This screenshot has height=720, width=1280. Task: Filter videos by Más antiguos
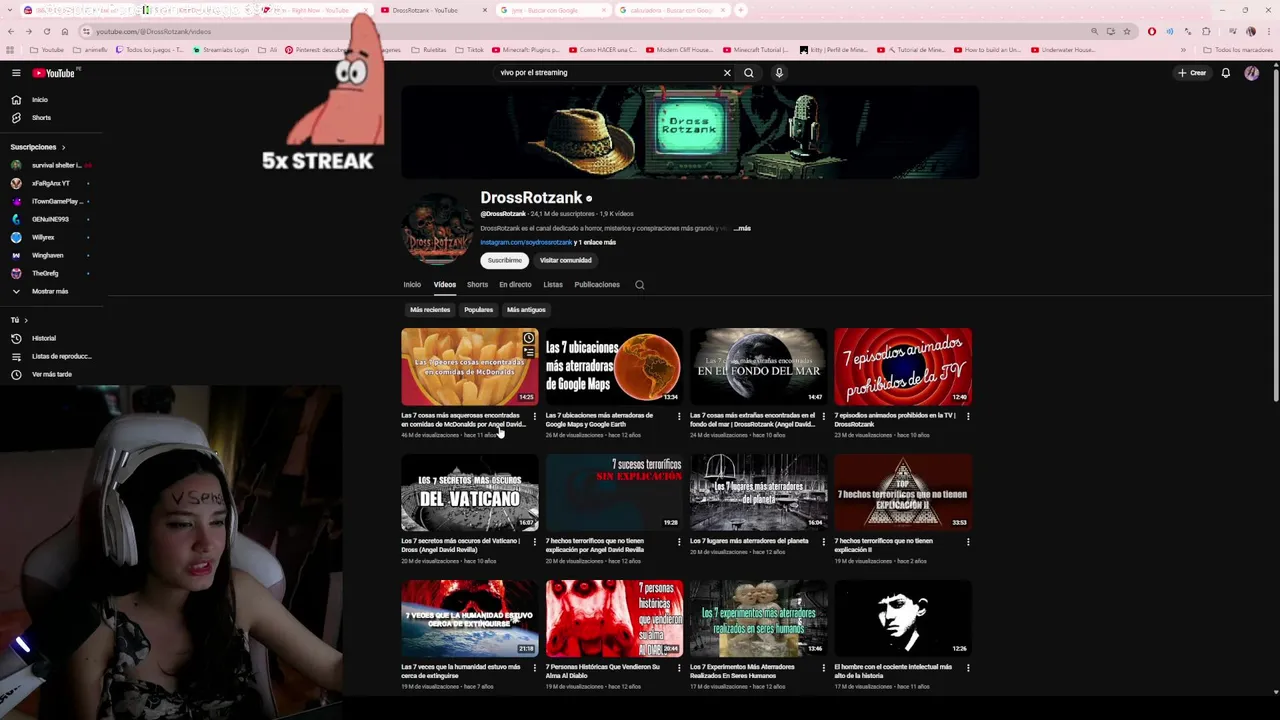coord(526,310)
